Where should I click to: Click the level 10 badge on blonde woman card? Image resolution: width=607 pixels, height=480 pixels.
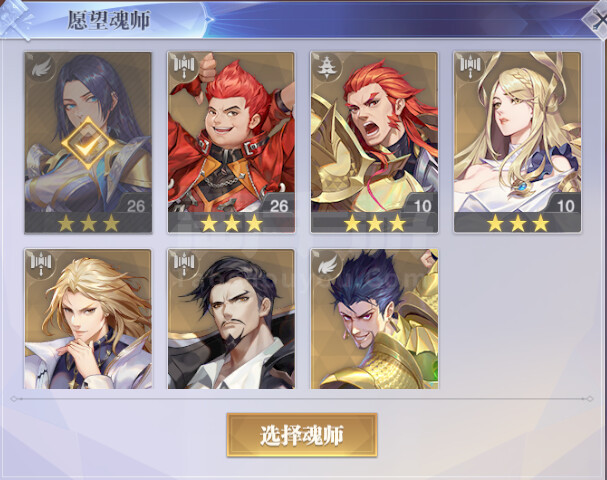566,206
